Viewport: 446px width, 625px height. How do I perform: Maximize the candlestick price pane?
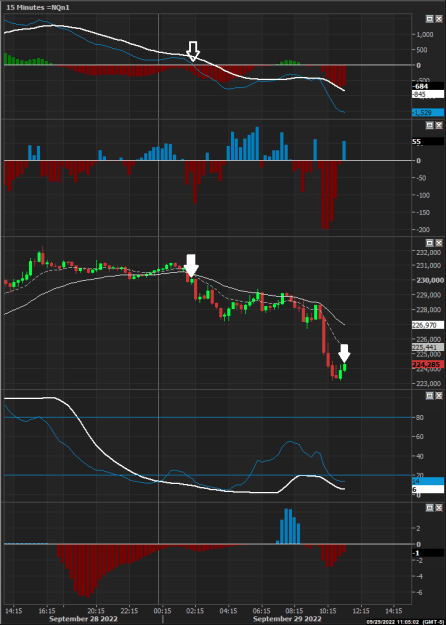429,243
